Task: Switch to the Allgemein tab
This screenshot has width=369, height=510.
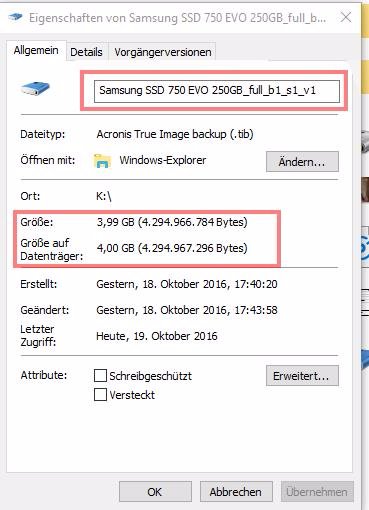Action: point(36,51)
